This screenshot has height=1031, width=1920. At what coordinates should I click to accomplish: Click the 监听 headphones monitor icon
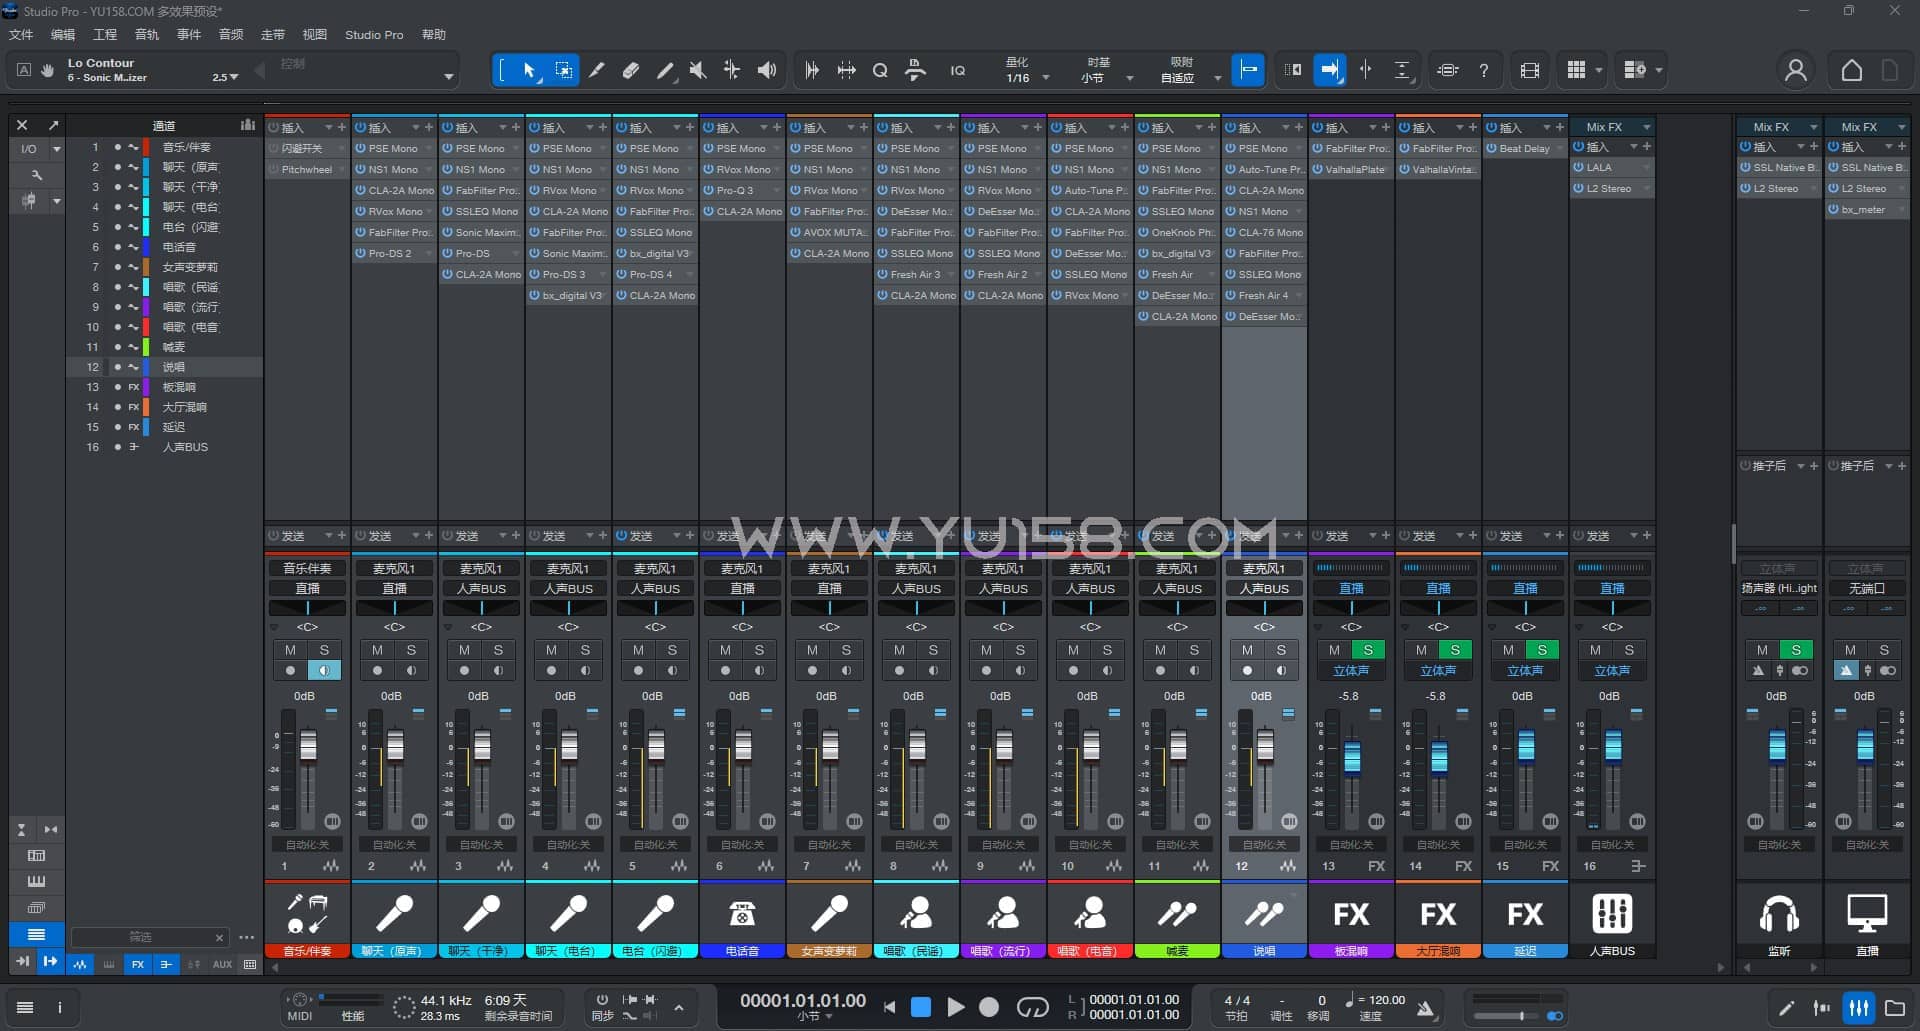pyautogui.click(x=1778, y=913)
